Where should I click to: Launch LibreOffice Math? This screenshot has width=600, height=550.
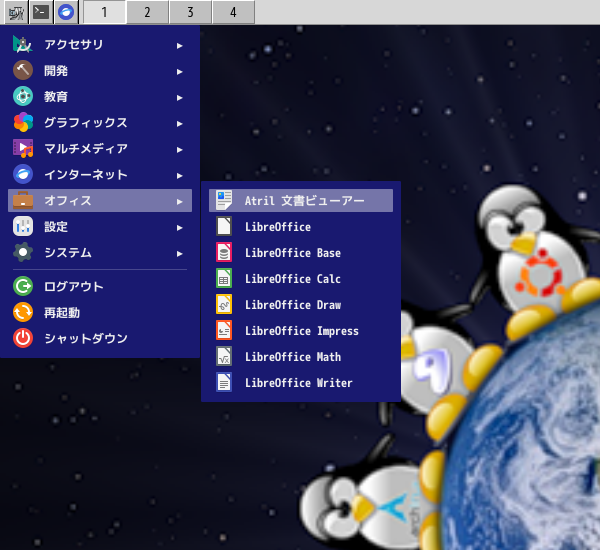301,357
